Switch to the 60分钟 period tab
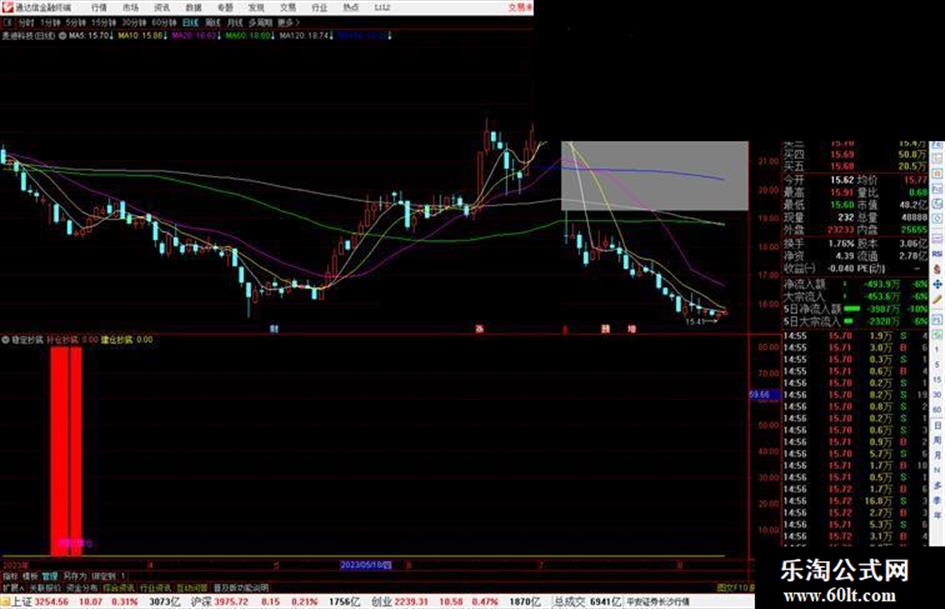The image size is (945, 609). pos(164,22)
